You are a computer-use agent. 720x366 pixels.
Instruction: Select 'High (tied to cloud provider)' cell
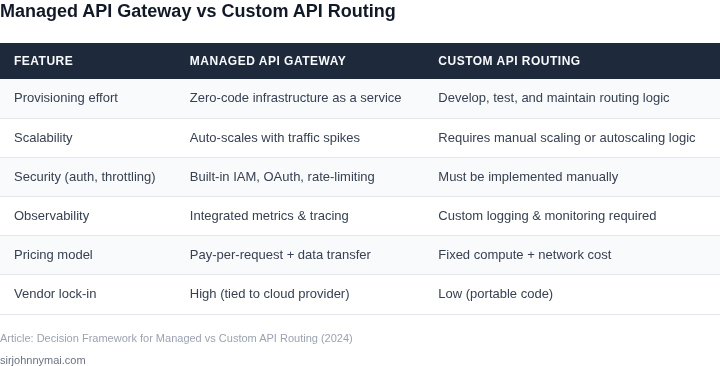(x=270, y=294)
